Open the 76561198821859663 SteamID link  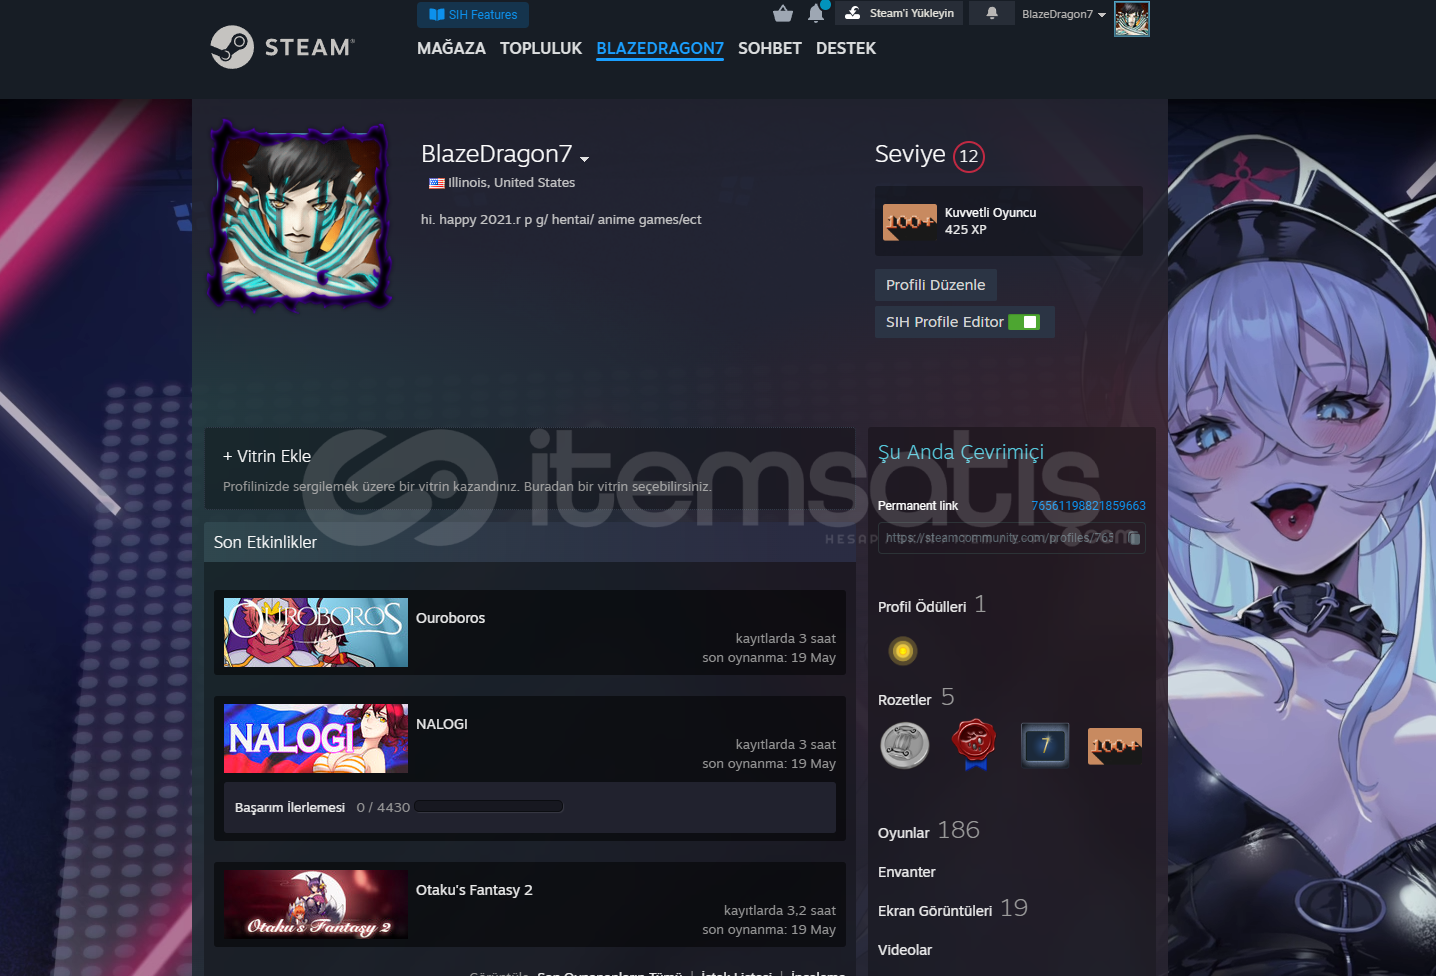1089,506
